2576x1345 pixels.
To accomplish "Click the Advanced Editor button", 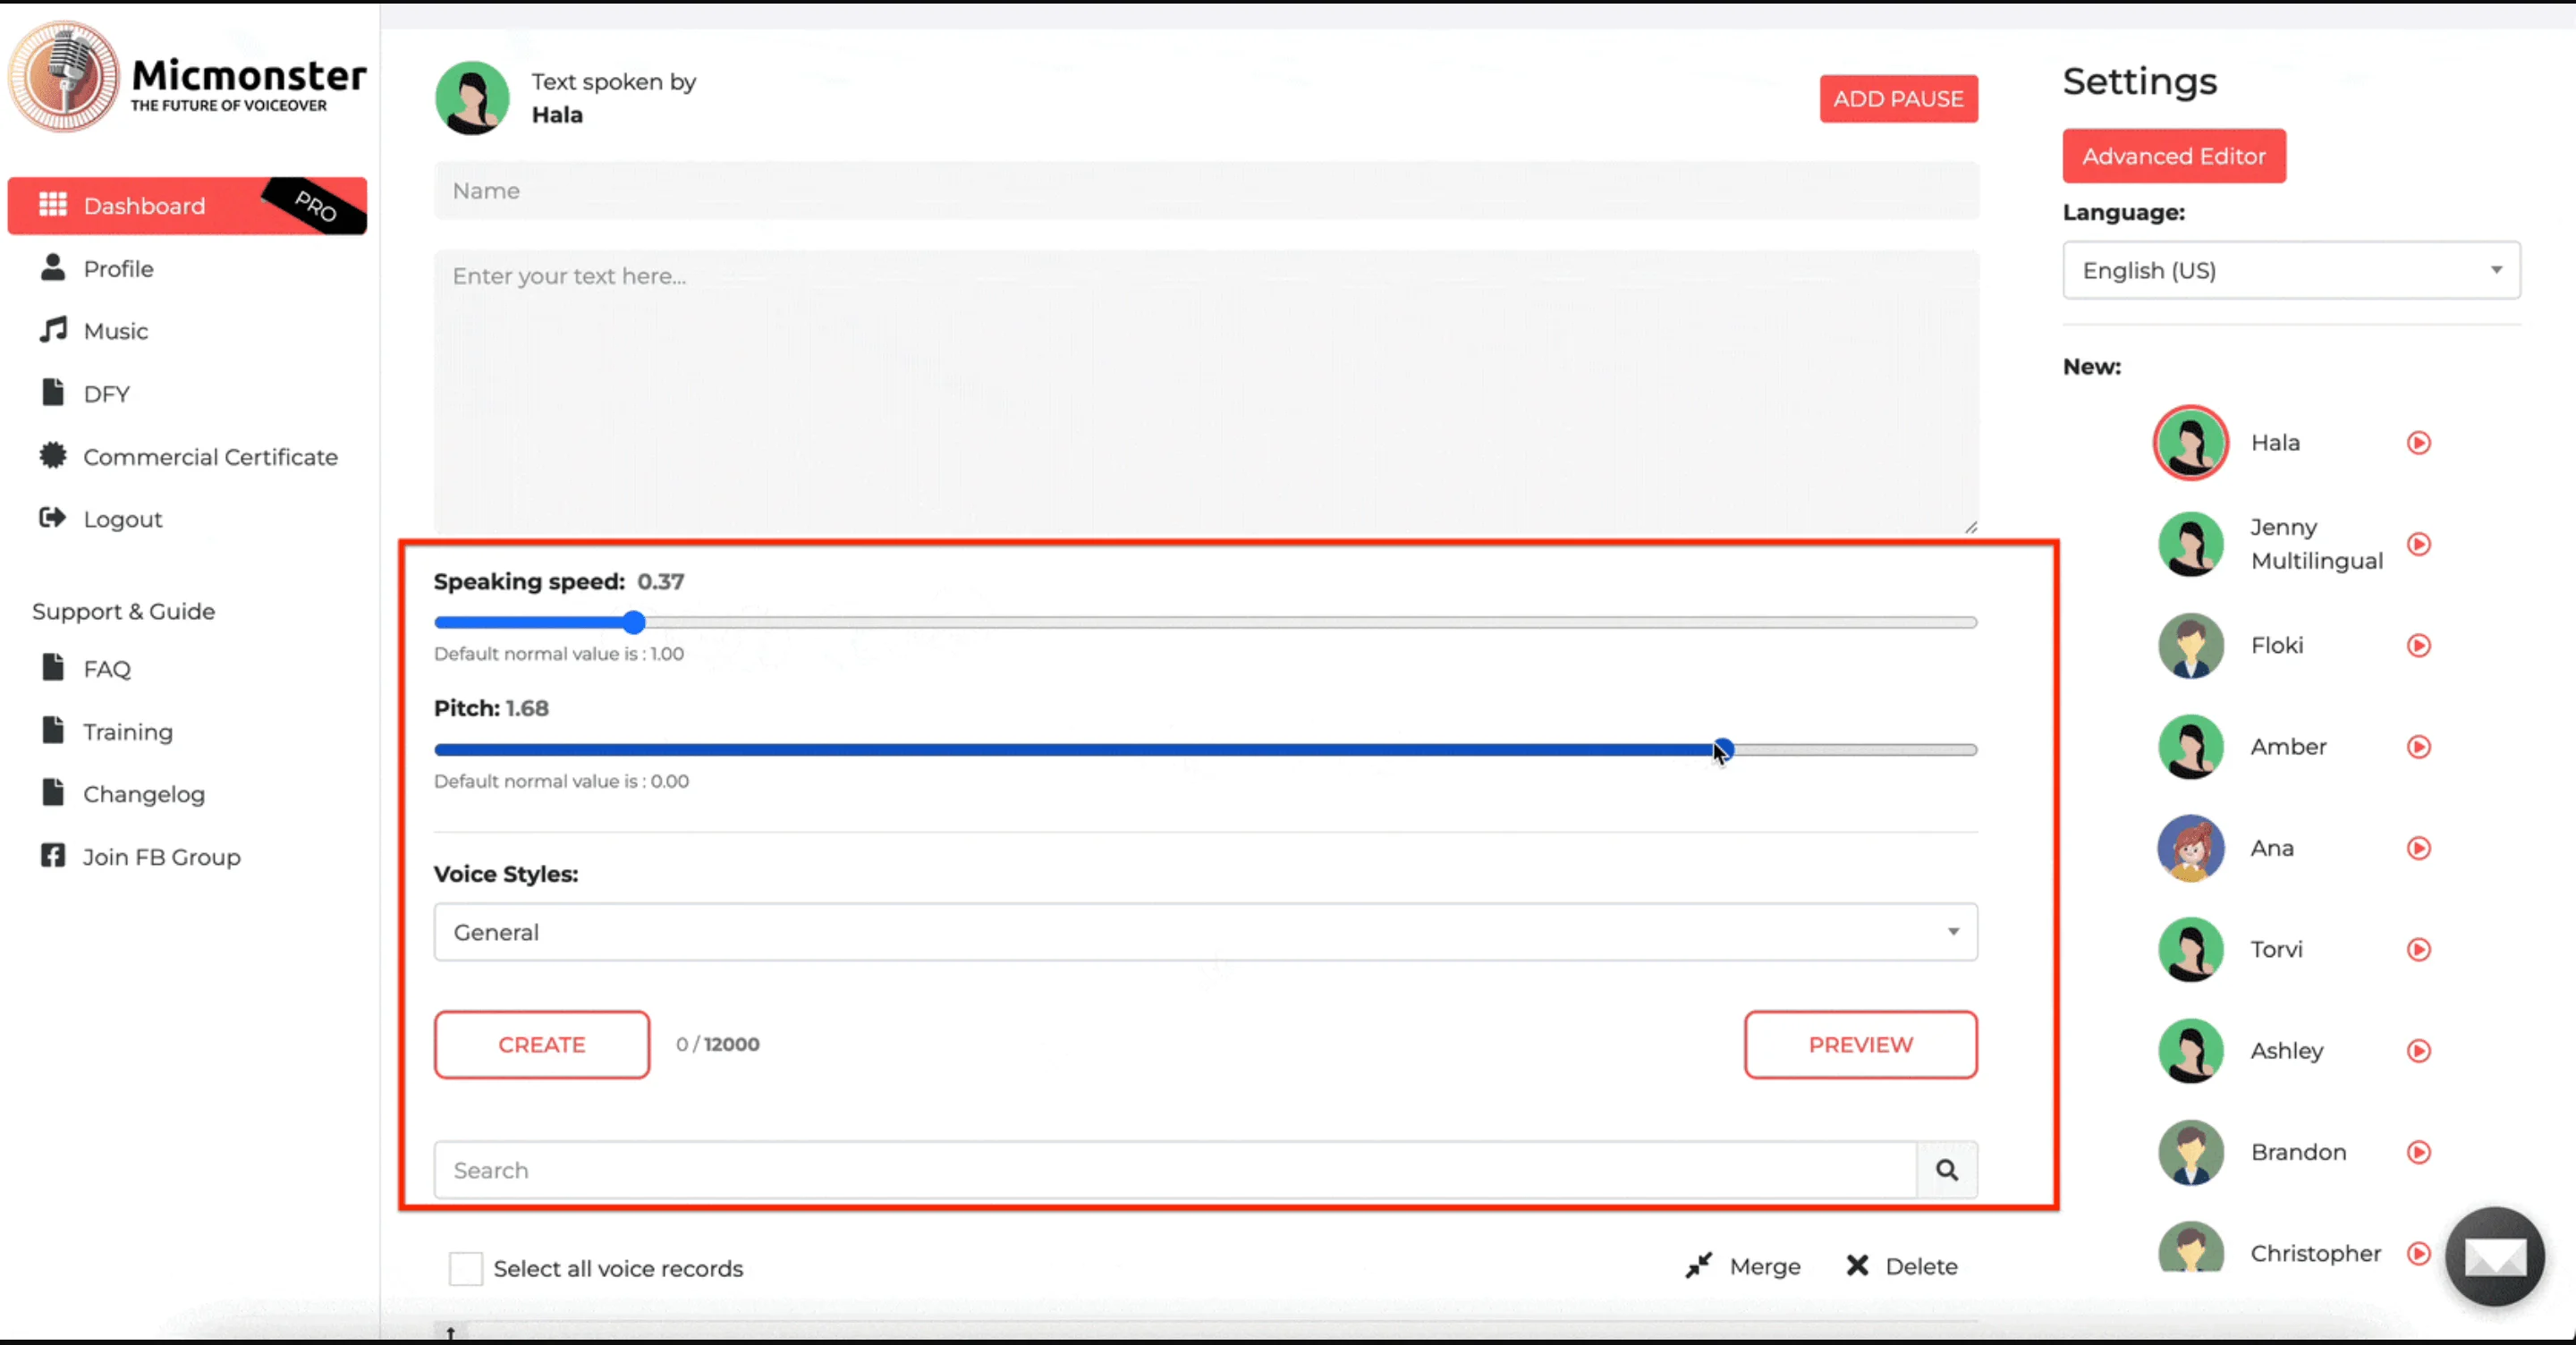I will pyautogui.click(x=2174, y=156).
